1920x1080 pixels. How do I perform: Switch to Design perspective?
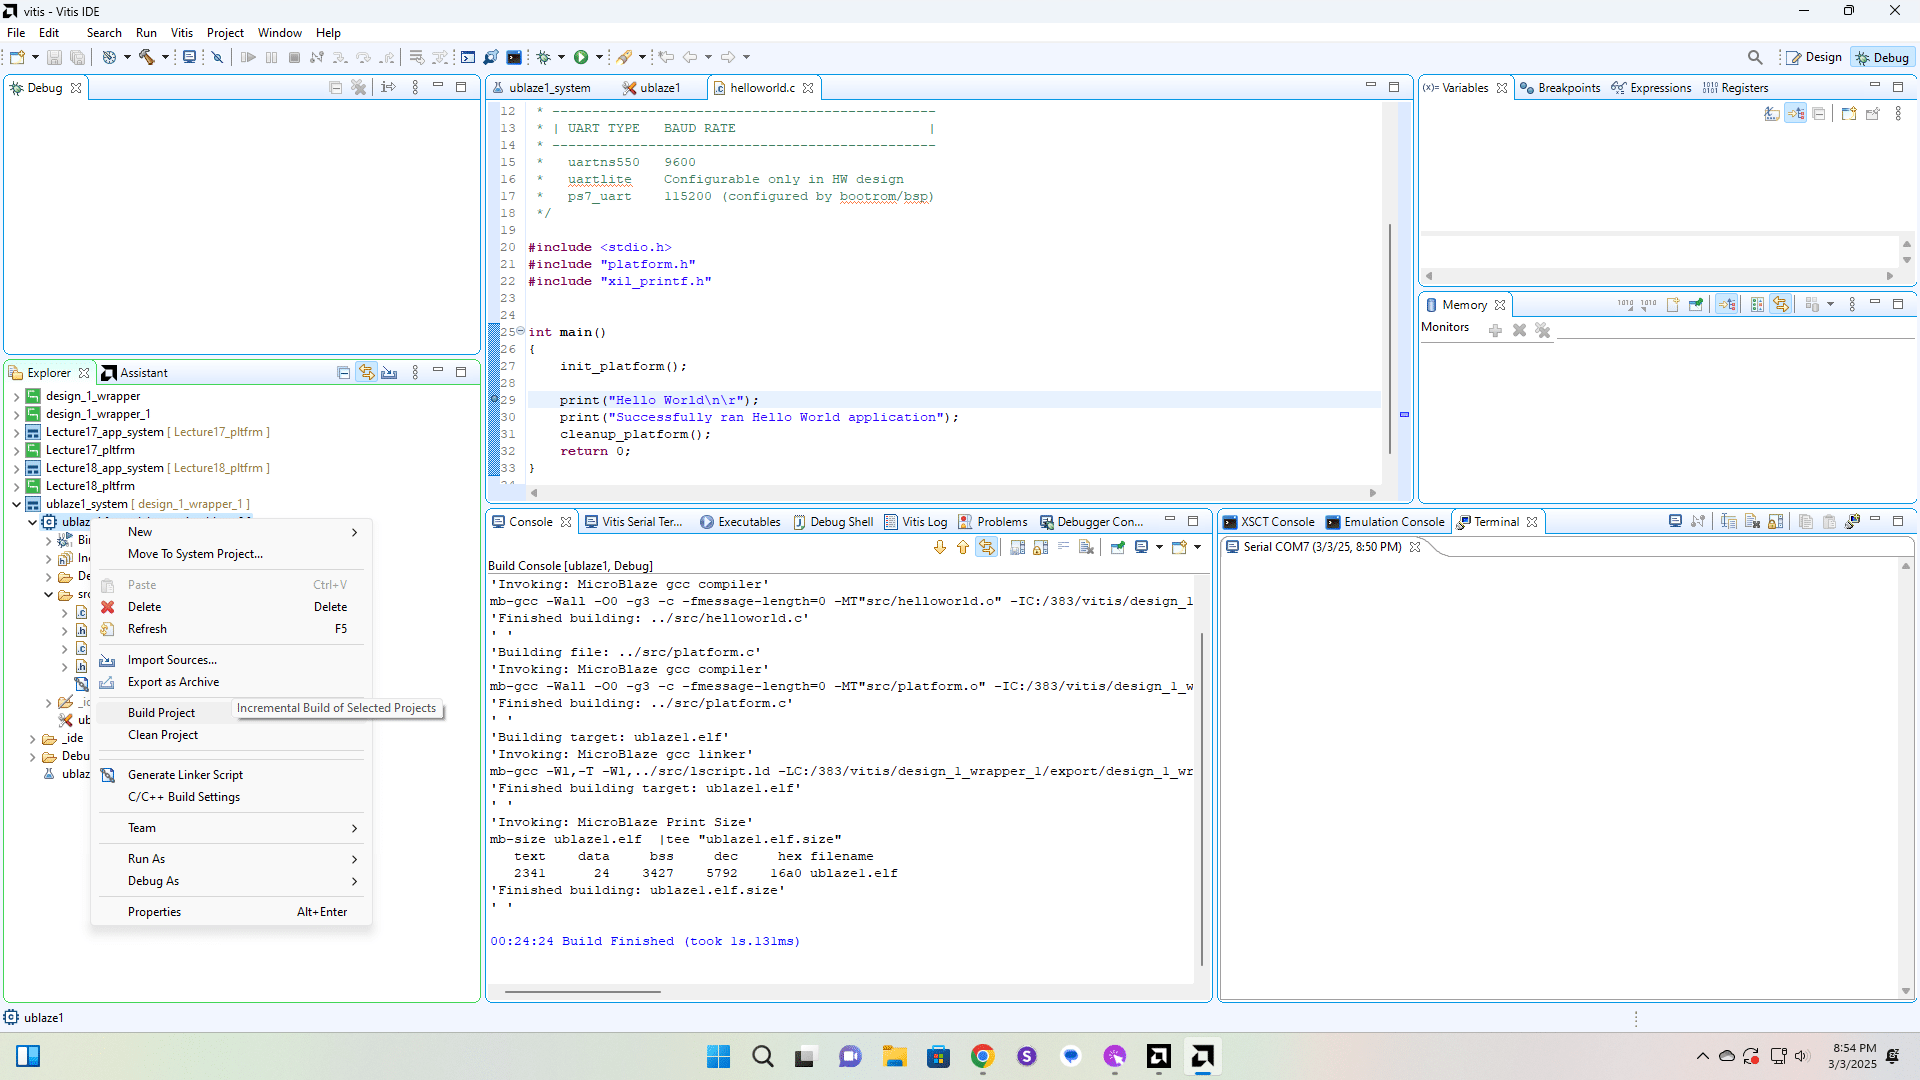1814,57
